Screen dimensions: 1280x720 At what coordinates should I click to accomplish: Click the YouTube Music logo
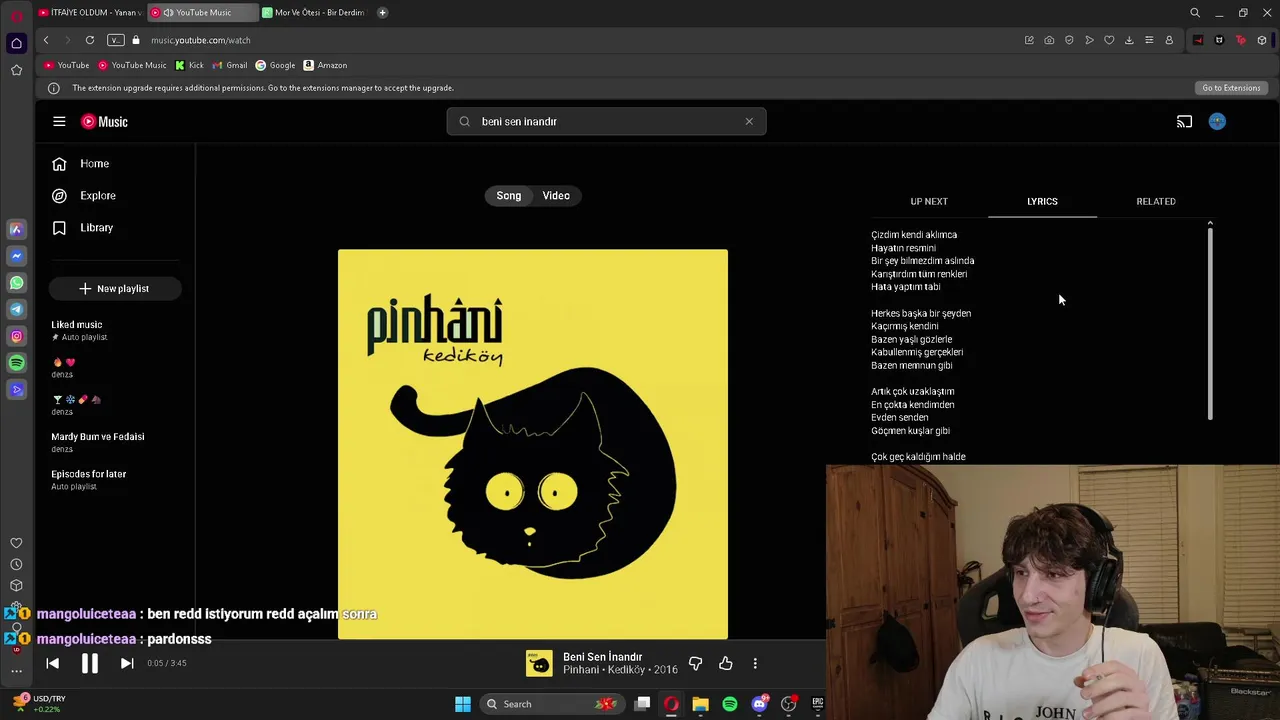(104, 121)
